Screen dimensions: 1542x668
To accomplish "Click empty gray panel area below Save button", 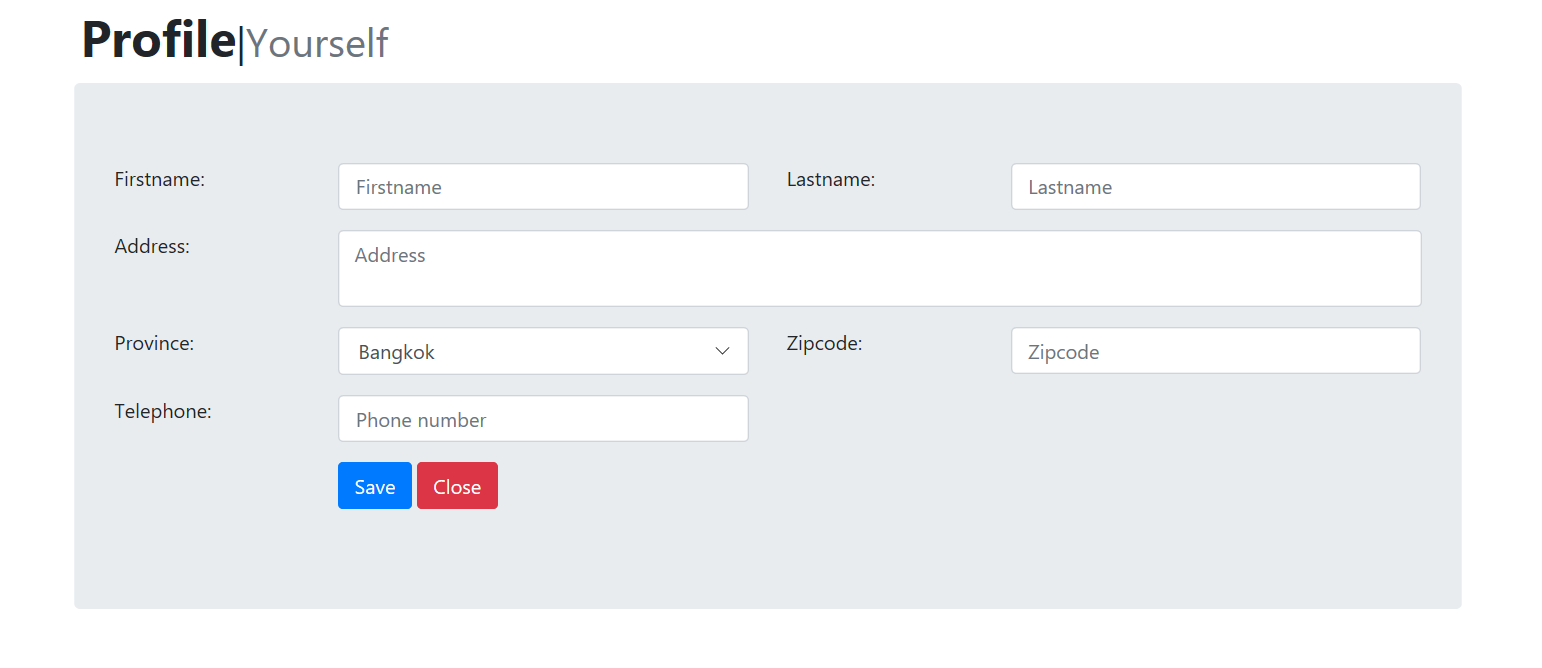I will pos(400,560).
